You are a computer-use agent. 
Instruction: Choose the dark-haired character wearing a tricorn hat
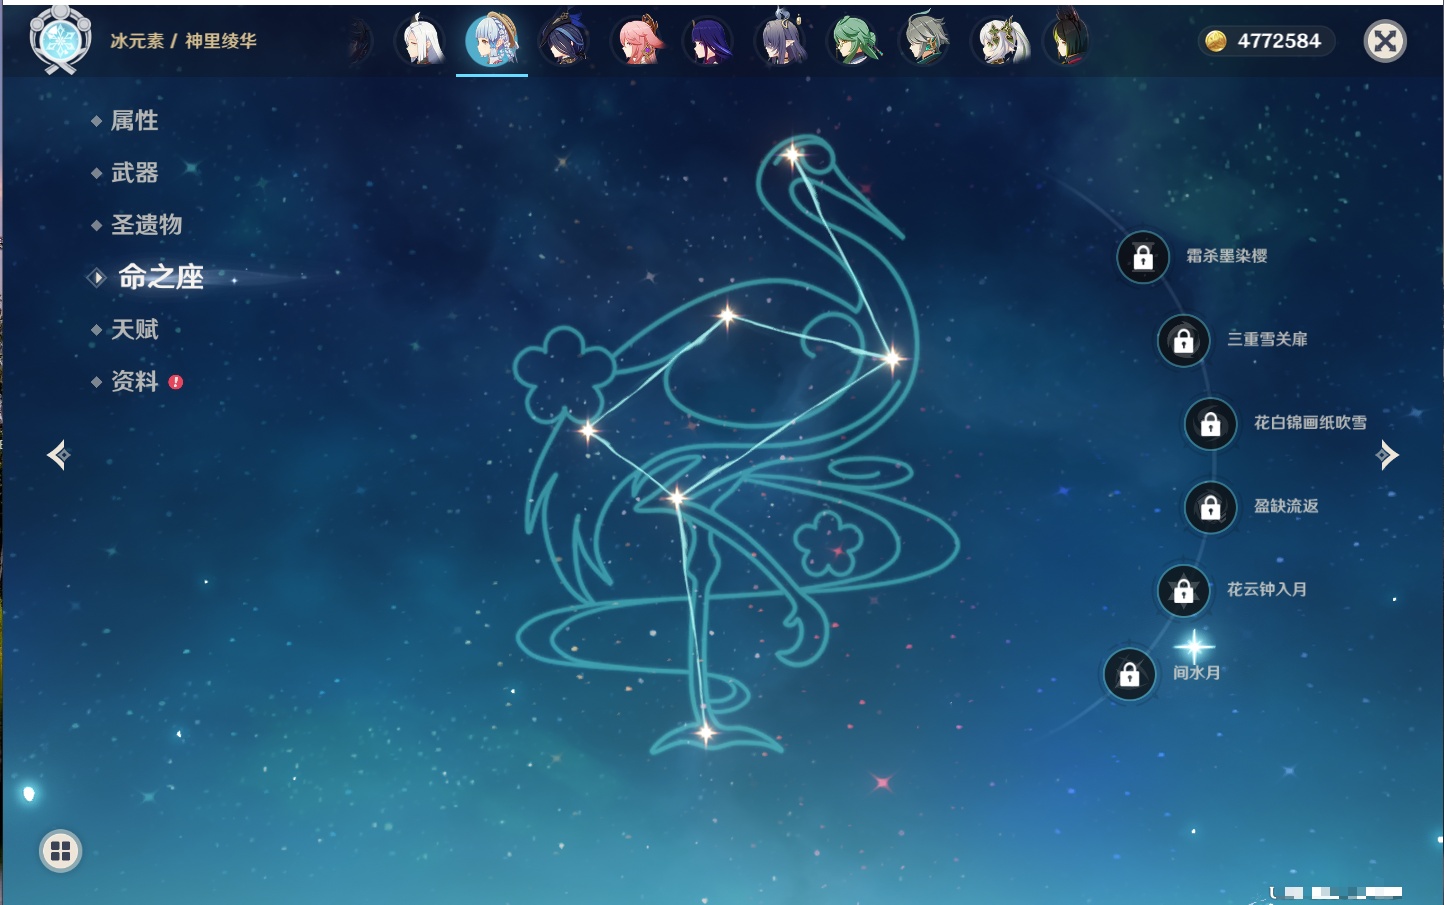click(564, 42)
